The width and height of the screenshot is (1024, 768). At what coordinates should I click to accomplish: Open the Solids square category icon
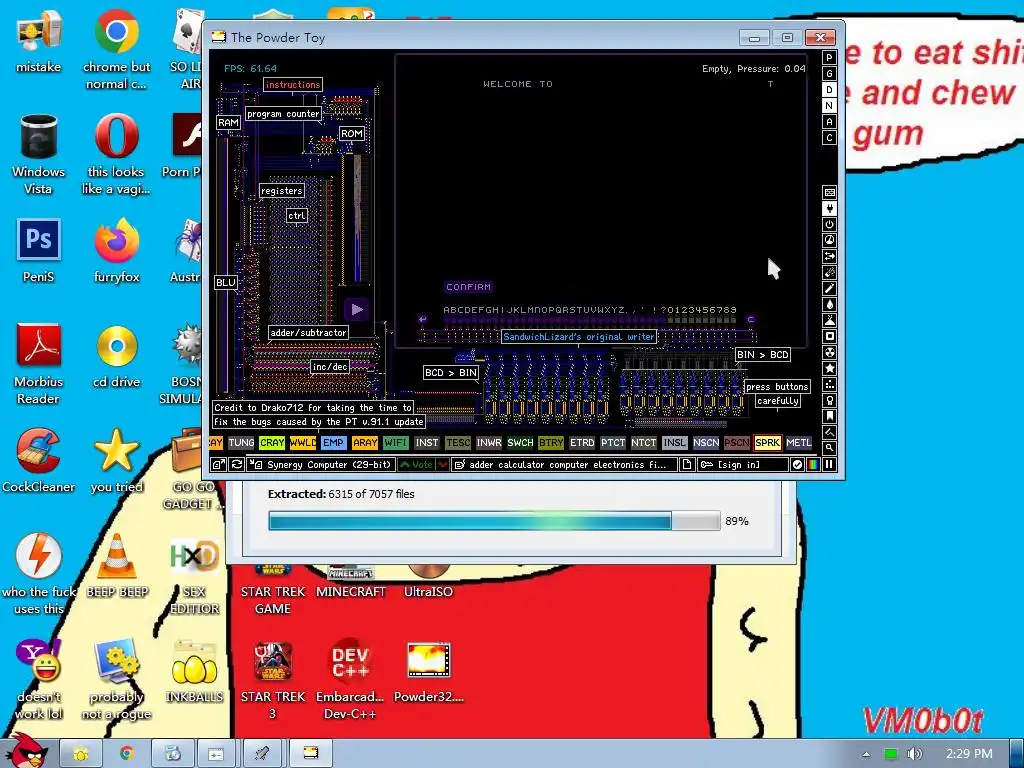(829, 336)
